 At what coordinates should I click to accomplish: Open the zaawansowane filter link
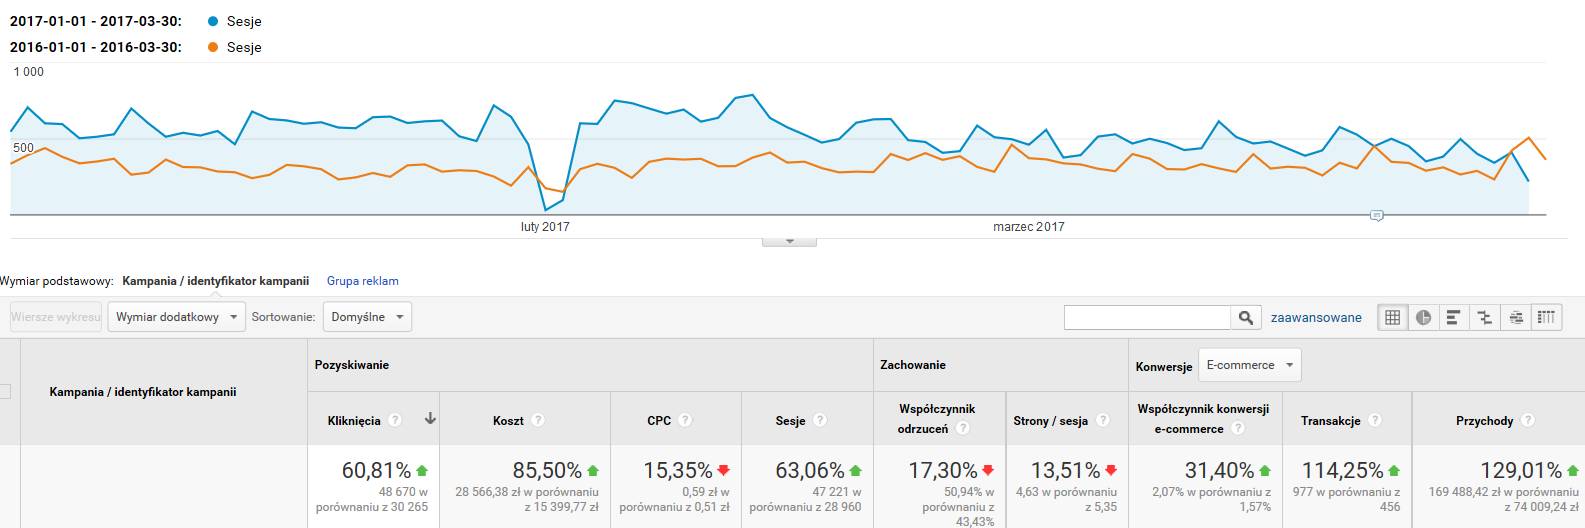click(x=1316, y=318)
